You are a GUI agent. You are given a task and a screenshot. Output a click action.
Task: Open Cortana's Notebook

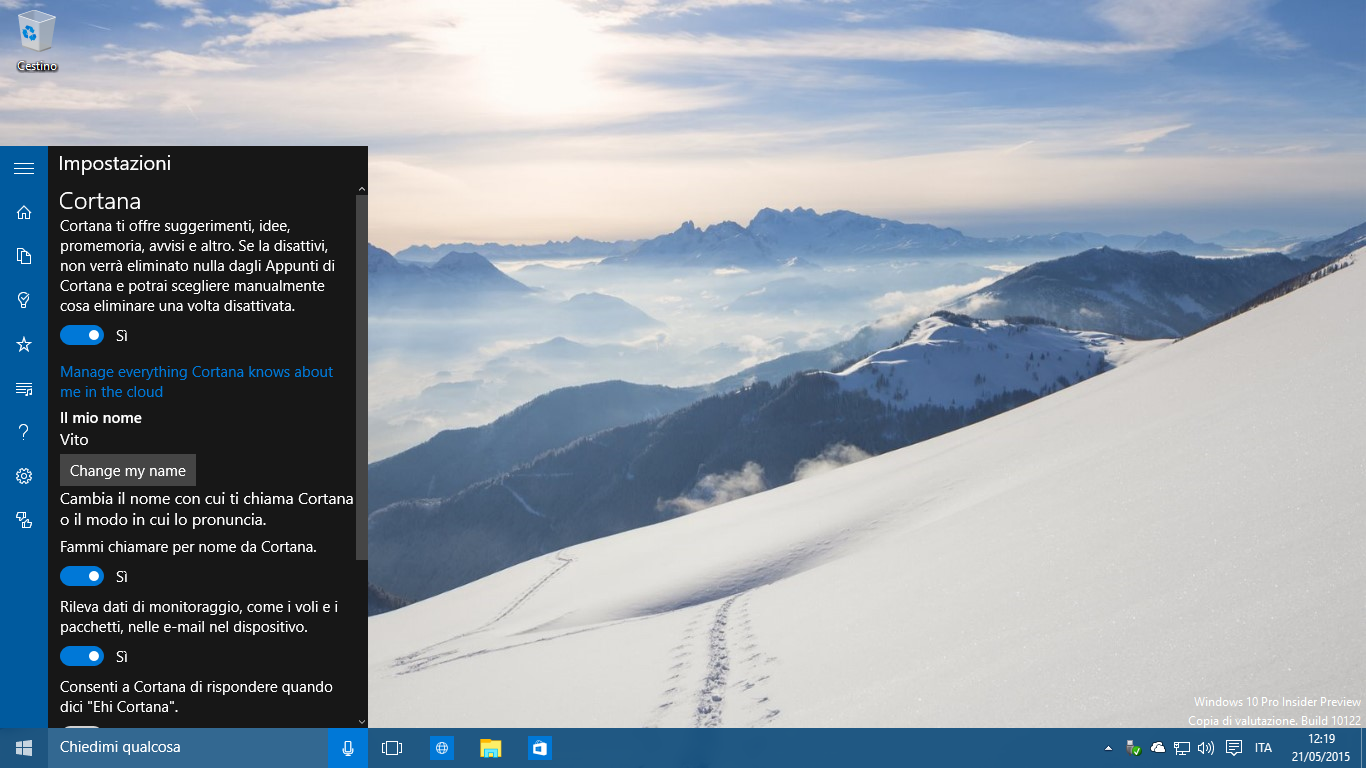pos(24,256)
